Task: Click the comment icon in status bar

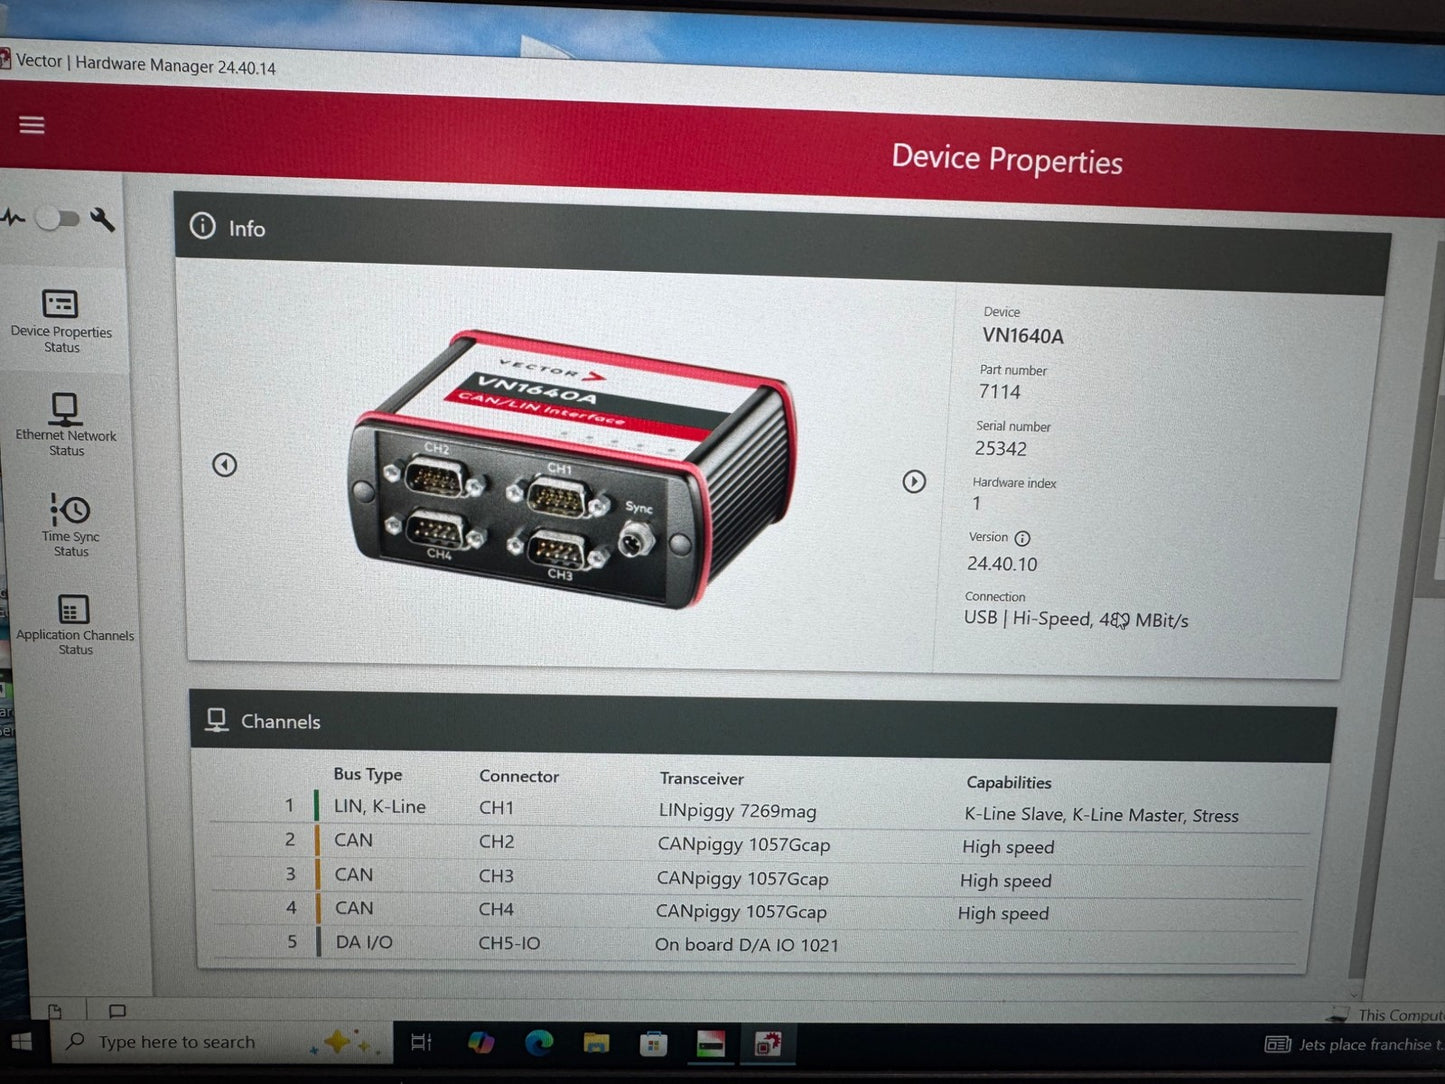Action: [x=117, y=1011]
